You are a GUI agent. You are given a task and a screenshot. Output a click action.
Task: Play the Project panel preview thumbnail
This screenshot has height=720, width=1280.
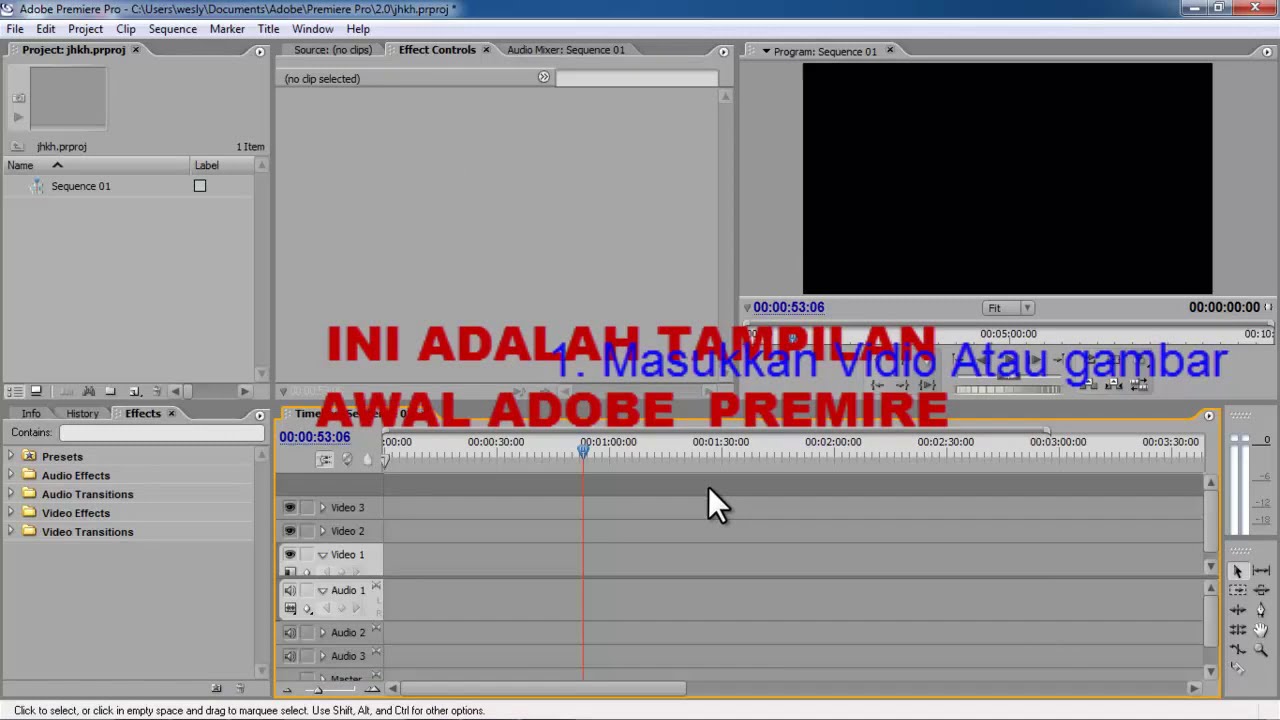click(18, 117)
